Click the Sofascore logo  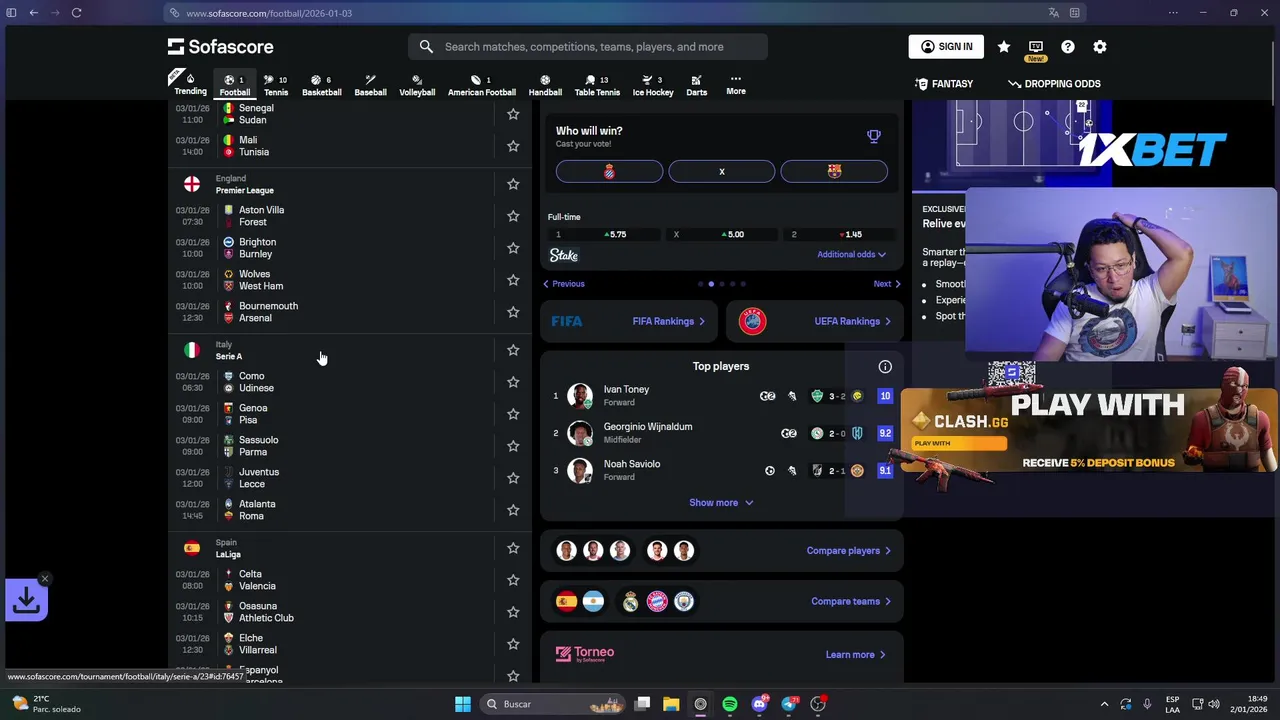point(220,47)
